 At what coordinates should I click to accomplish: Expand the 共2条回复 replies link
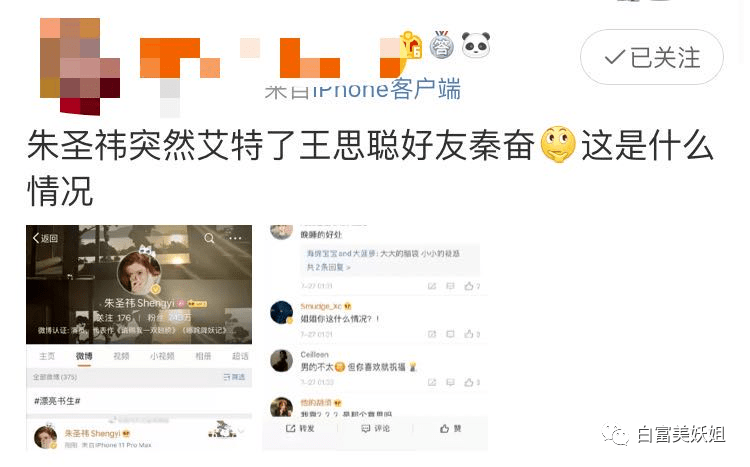(328, 267)
